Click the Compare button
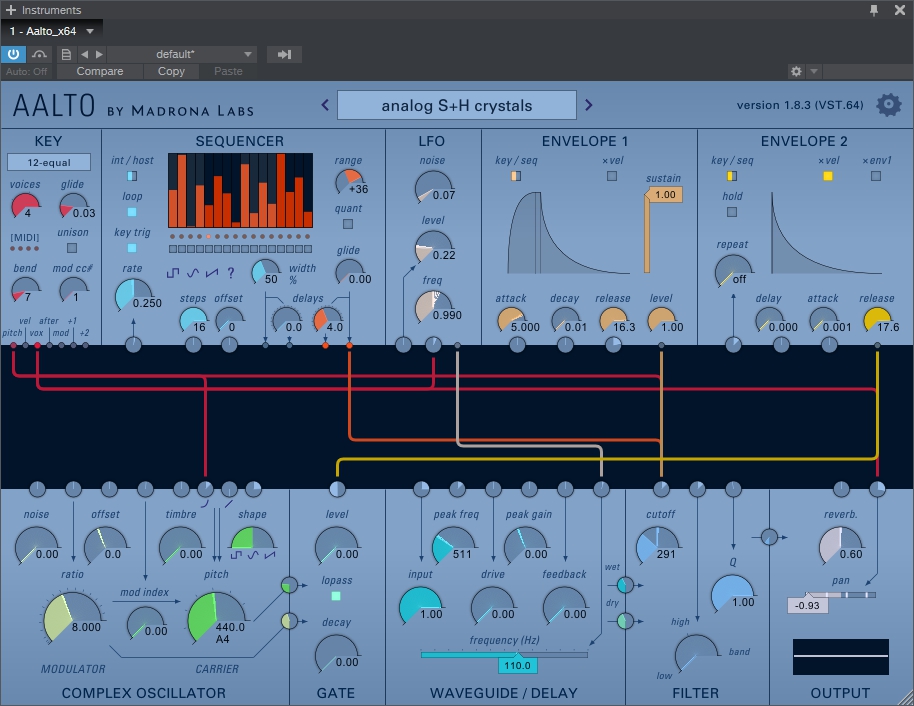 coord(100,71)
